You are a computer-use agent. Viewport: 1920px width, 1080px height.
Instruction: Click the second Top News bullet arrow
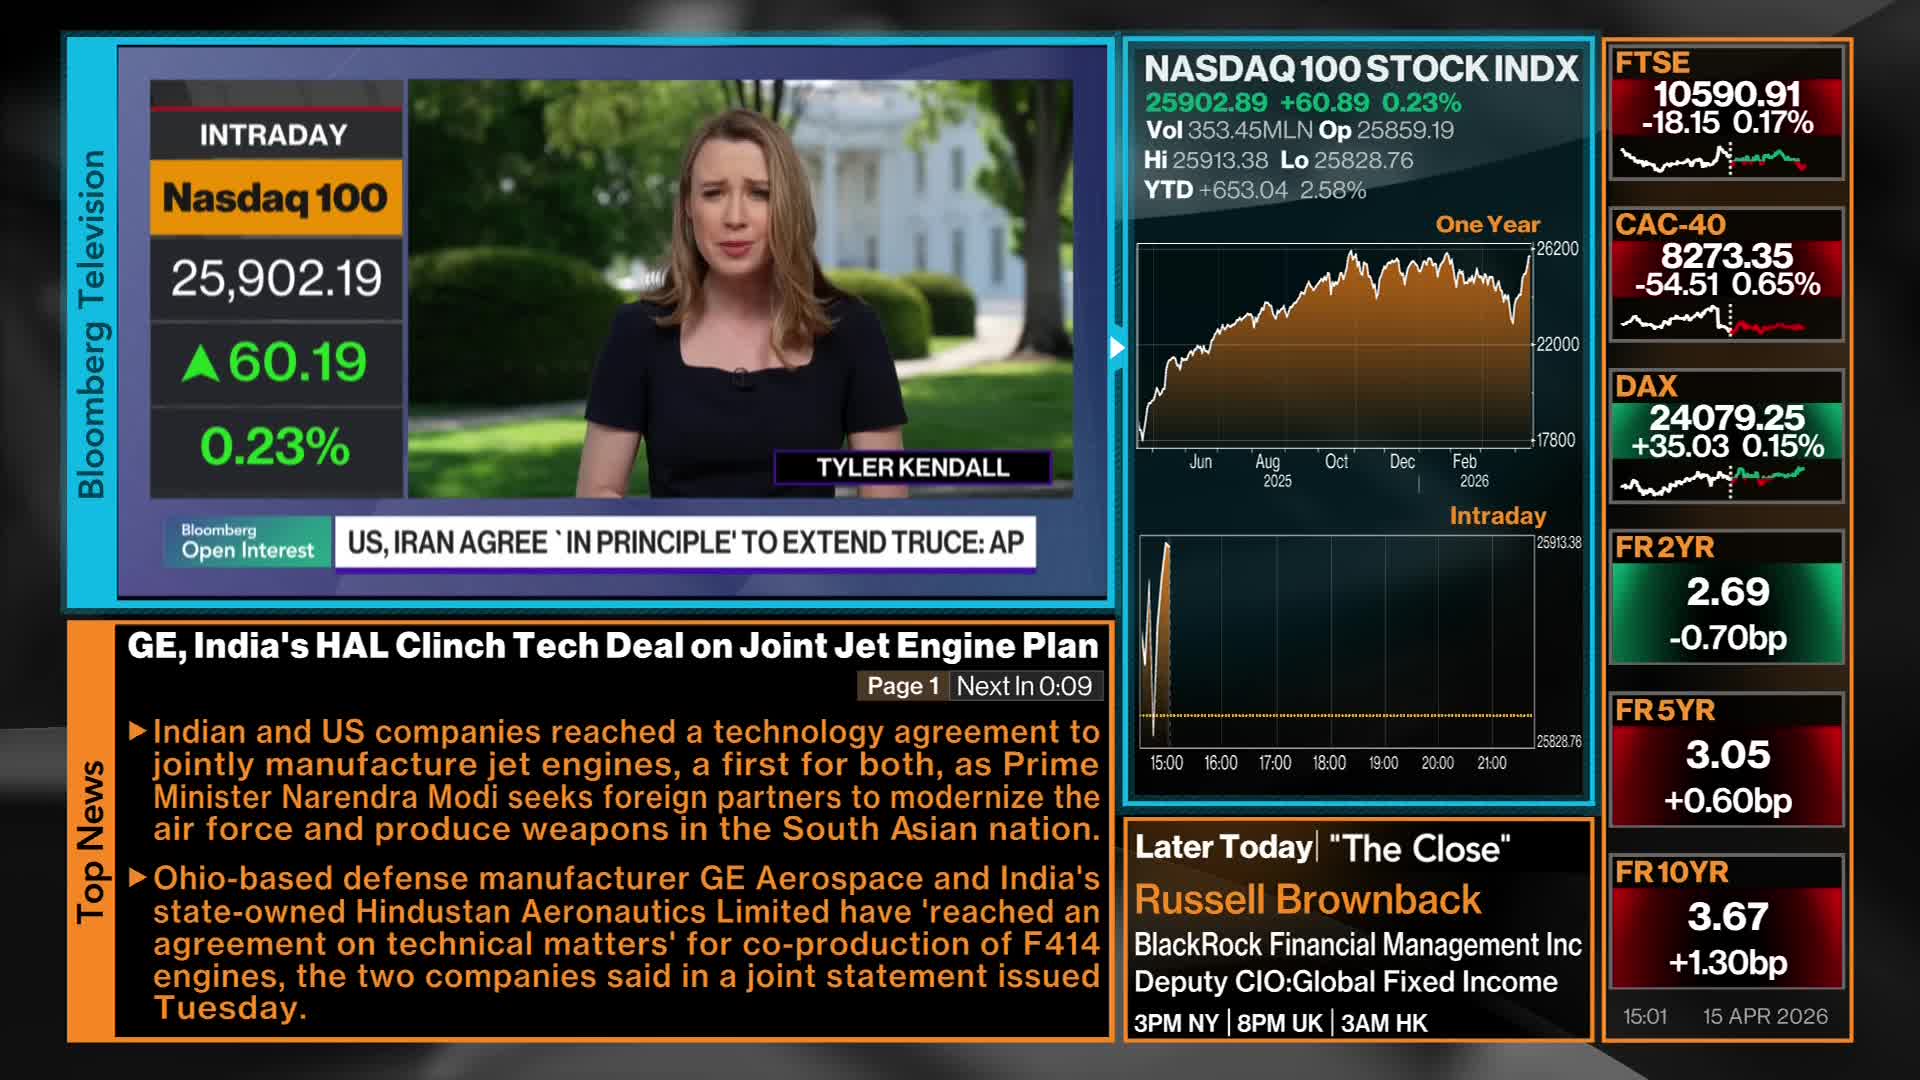(138, 878)
